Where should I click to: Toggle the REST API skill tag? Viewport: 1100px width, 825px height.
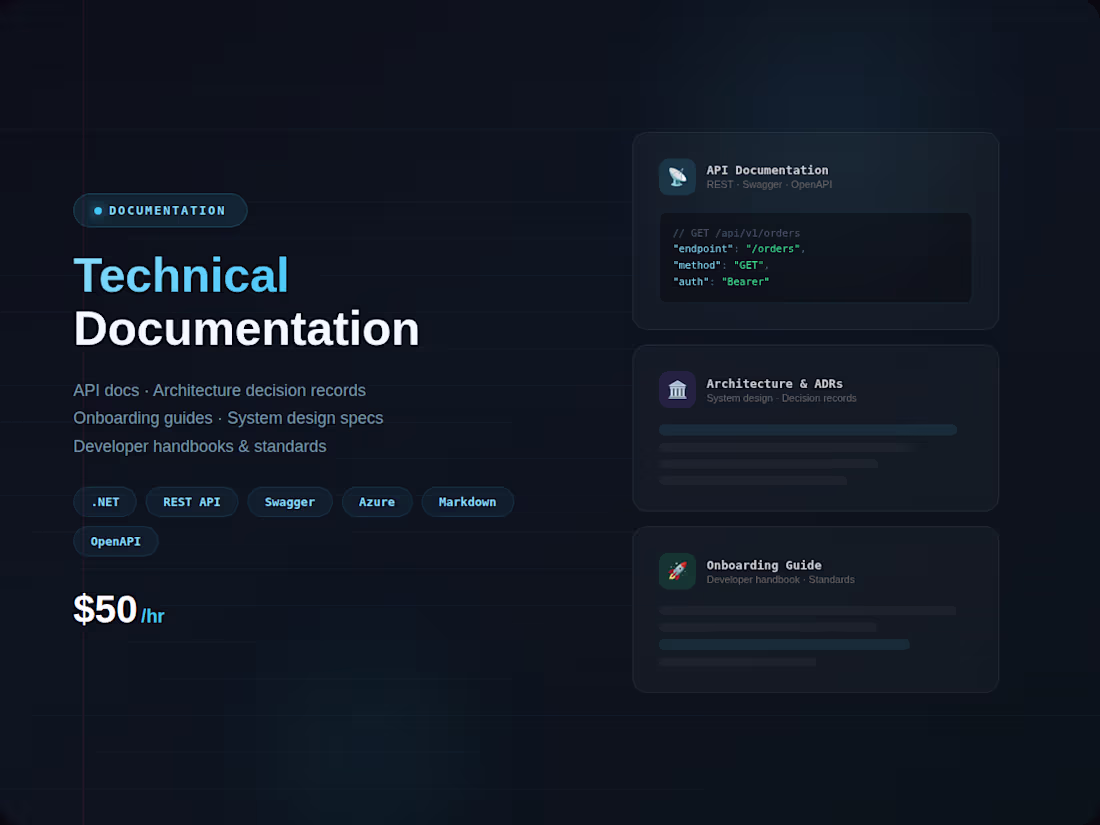191,502
